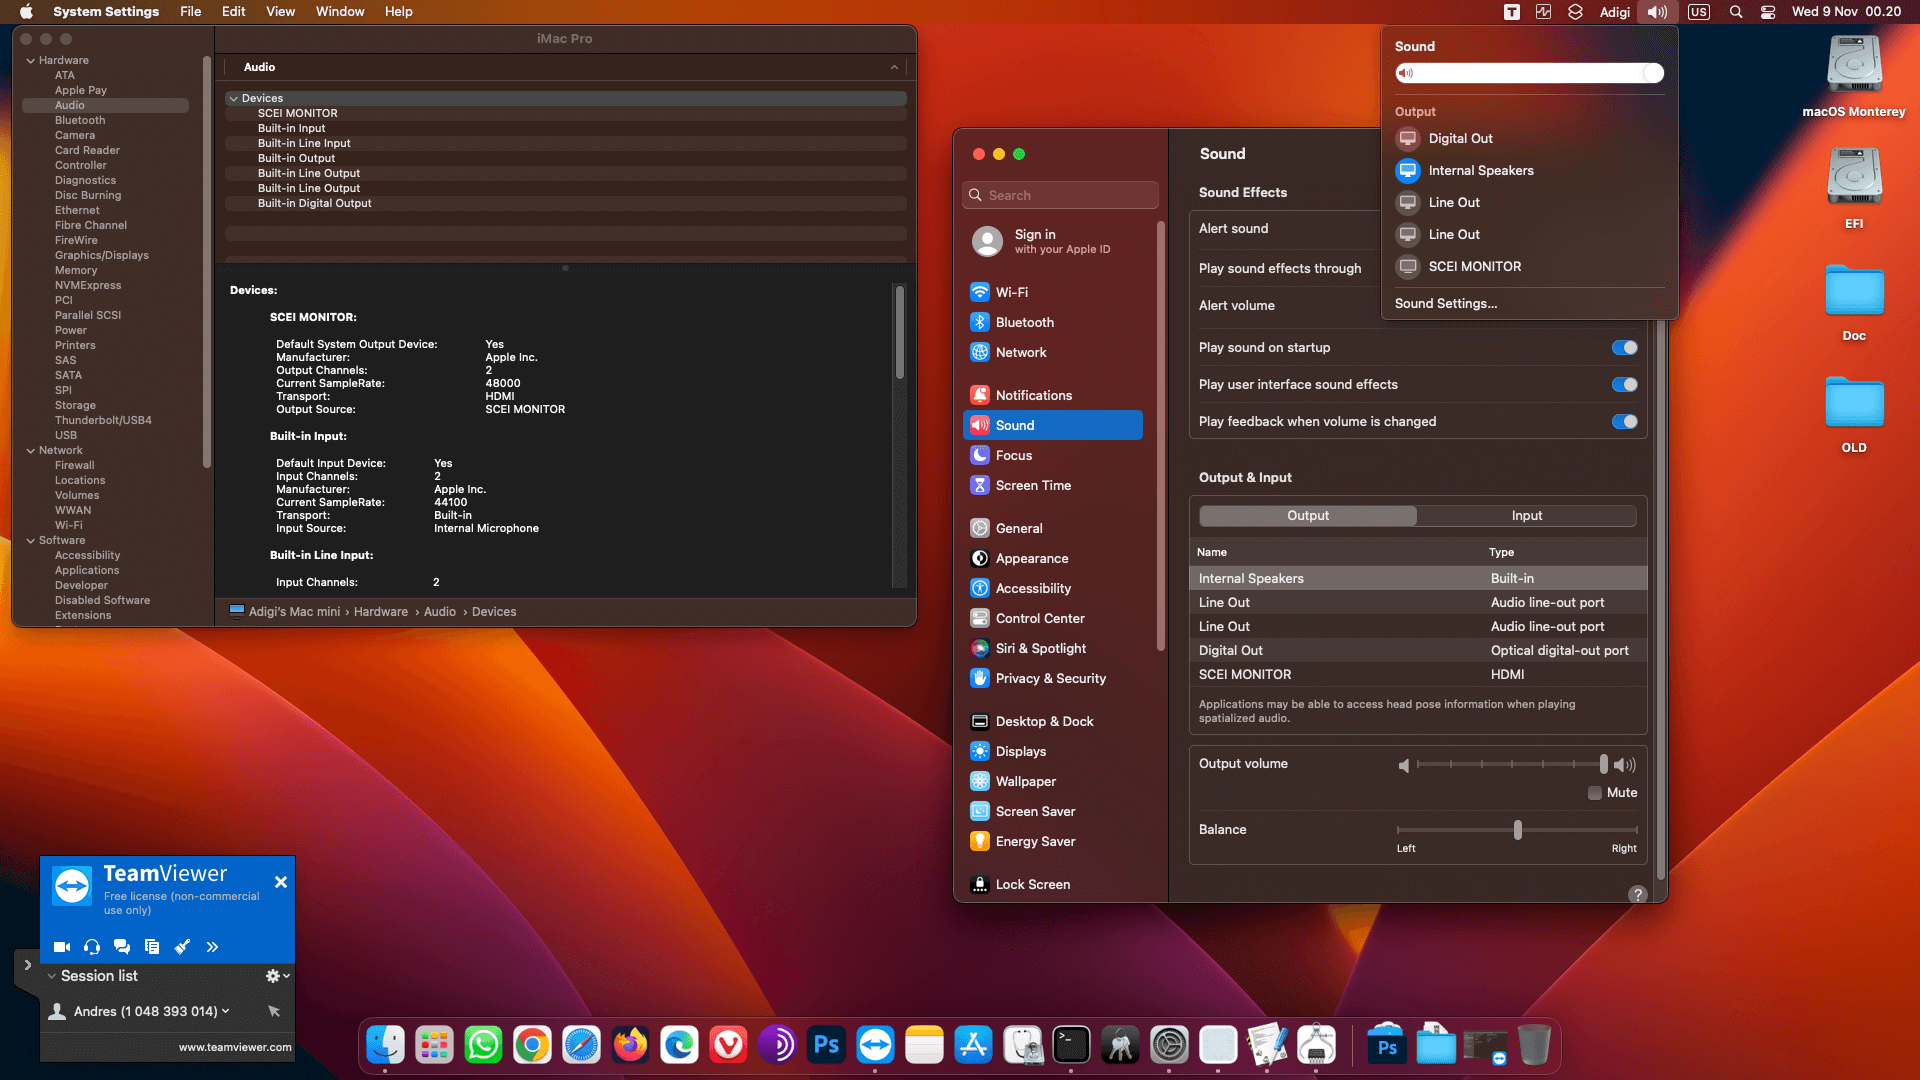Click the Wi-Fi icon in sidebar
Screen dimensions: 1920x1080
[x=980, y=292]
